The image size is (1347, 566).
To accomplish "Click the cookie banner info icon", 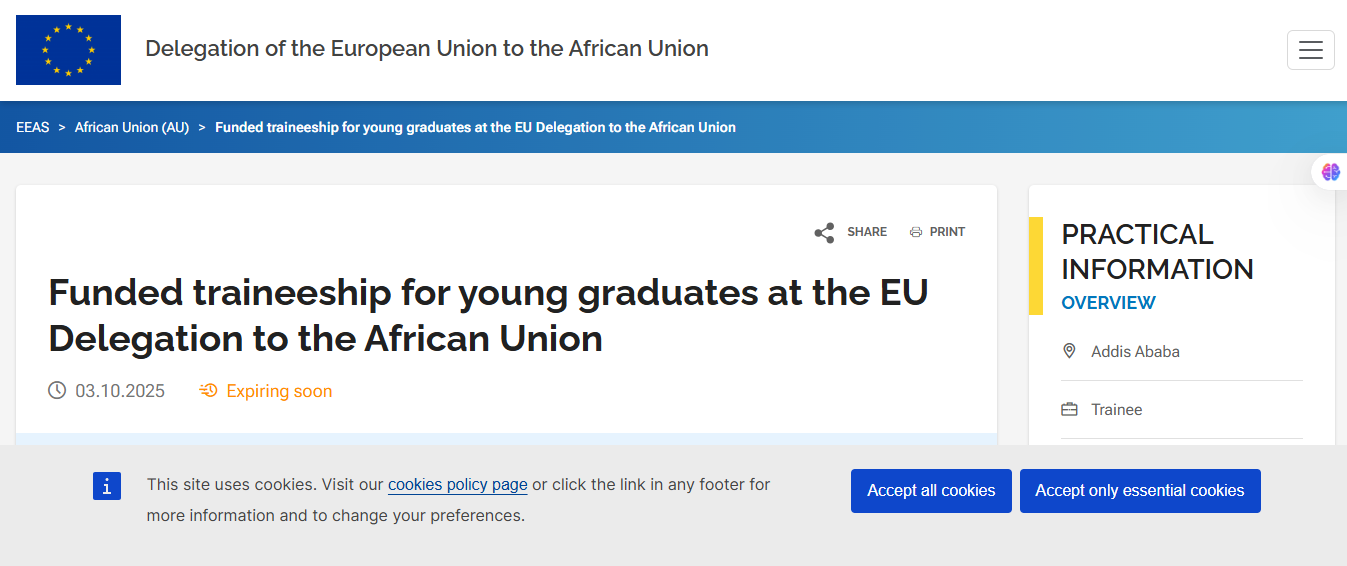I will [x=107, y=486].
